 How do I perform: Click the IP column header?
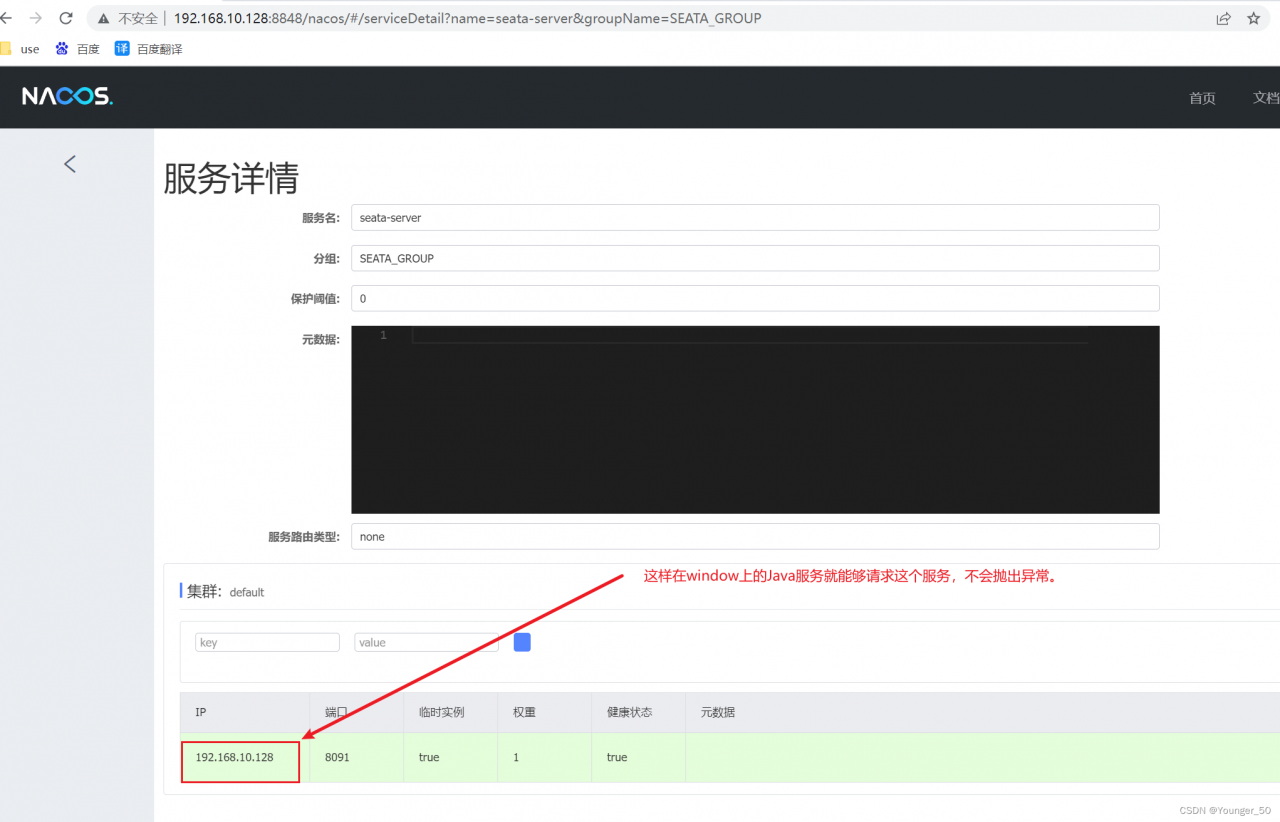pyautogui.click(x=245, y=712)
